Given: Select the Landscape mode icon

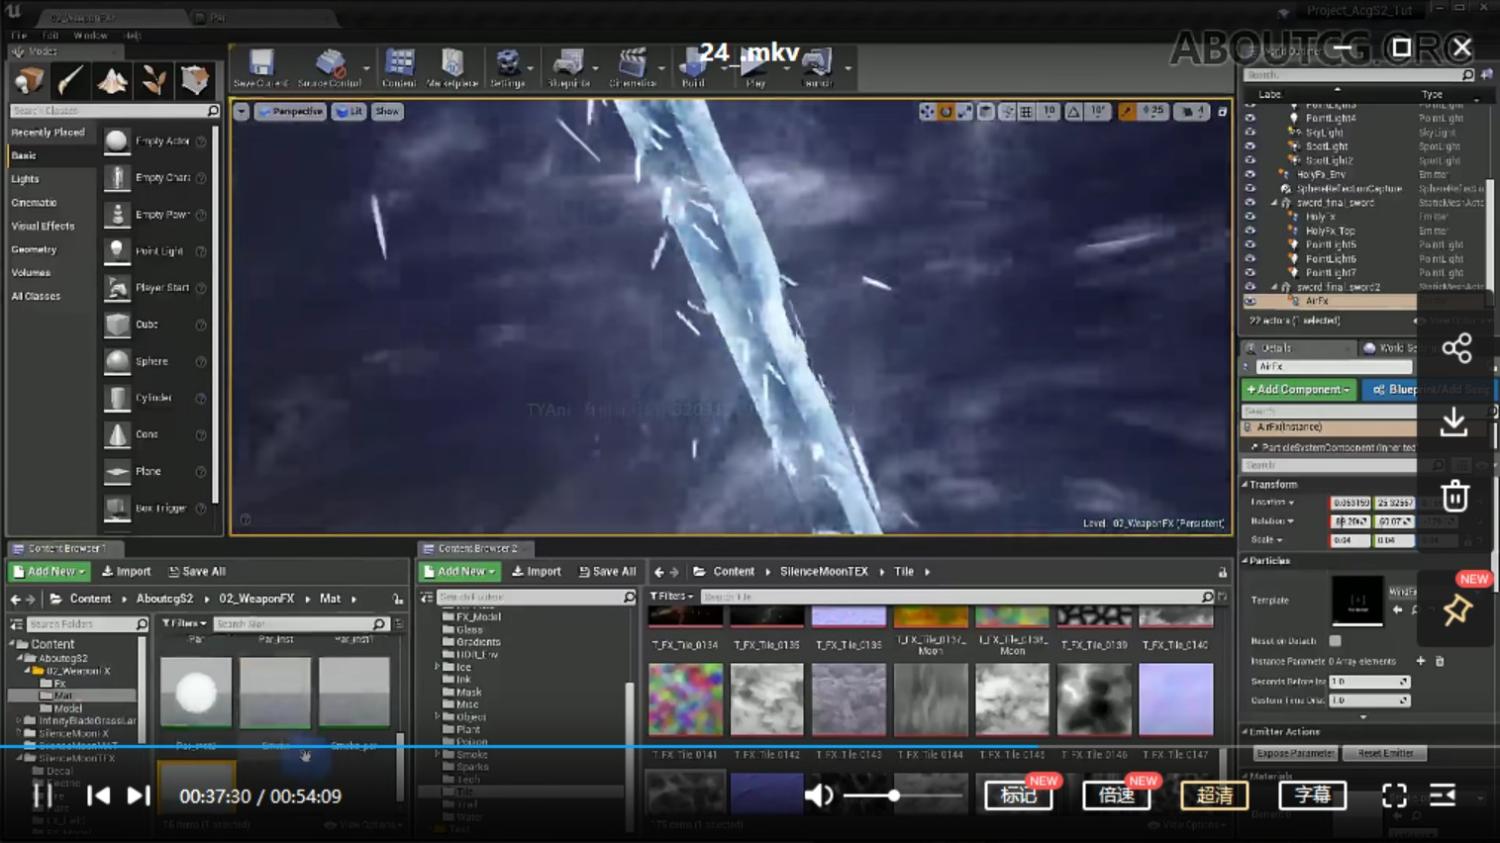Looking at the screenshot, I should point(112,80).
